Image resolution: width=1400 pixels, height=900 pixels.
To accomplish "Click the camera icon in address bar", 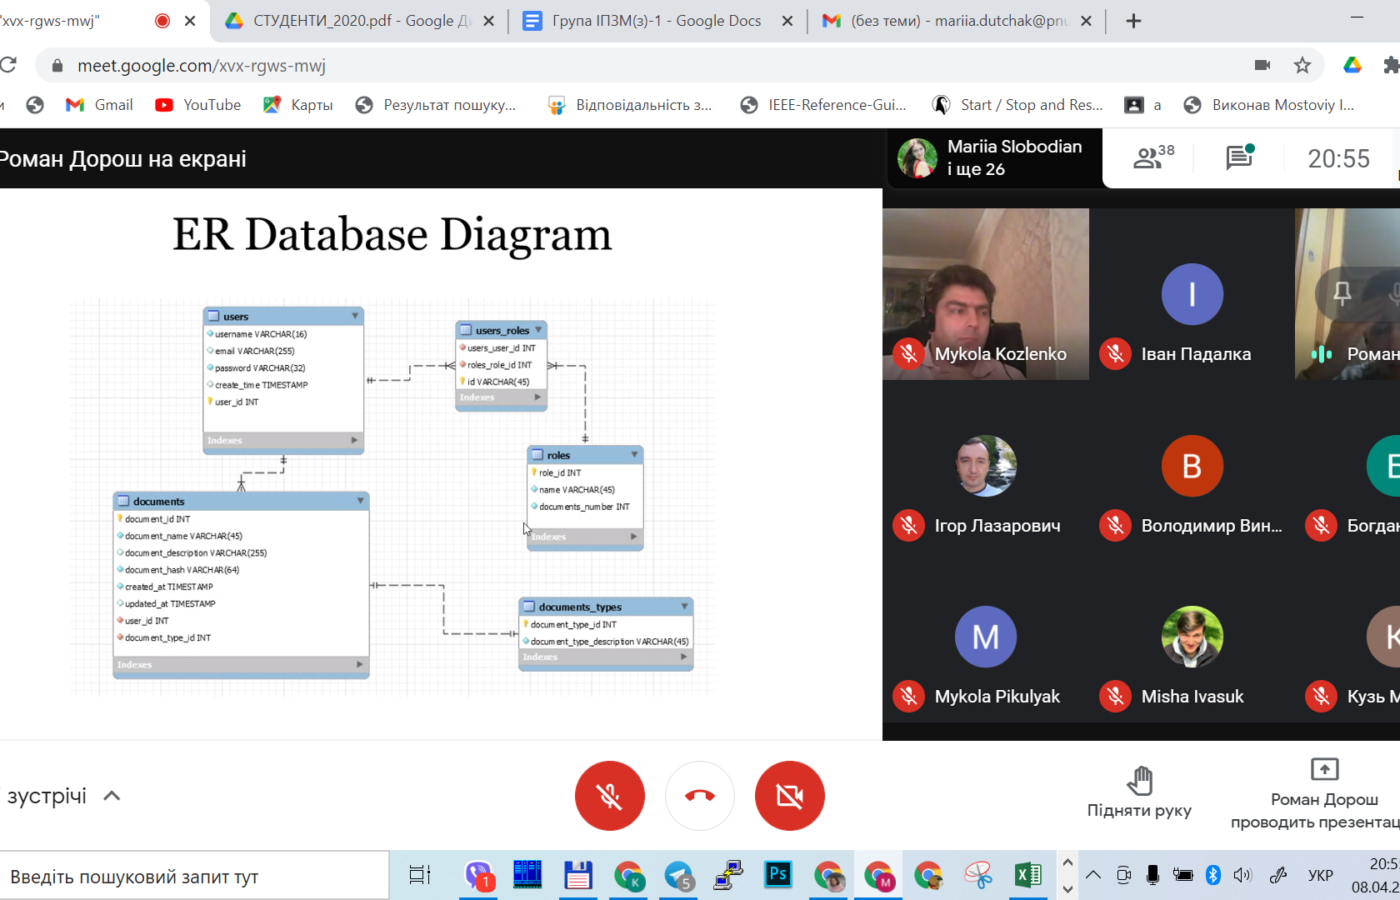I will click(1262, 66).
